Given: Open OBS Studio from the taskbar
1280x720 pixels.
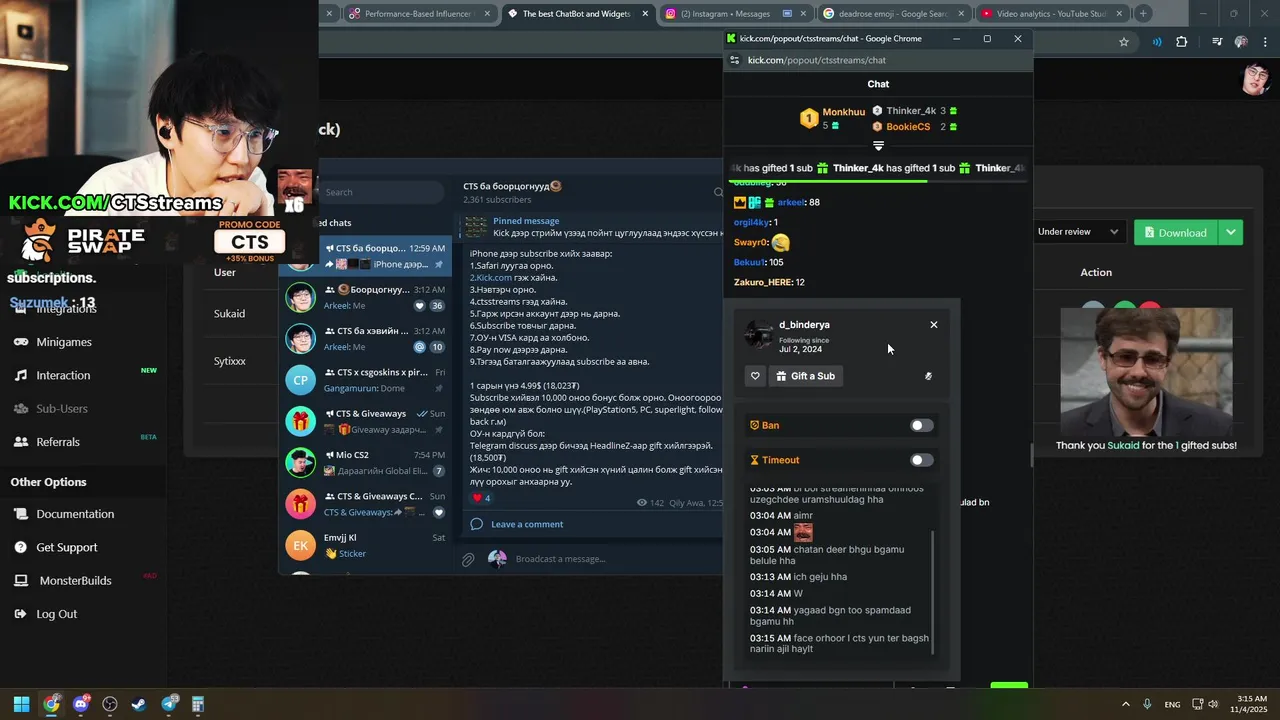Looking at the screenshot, I should click(110, 704).
